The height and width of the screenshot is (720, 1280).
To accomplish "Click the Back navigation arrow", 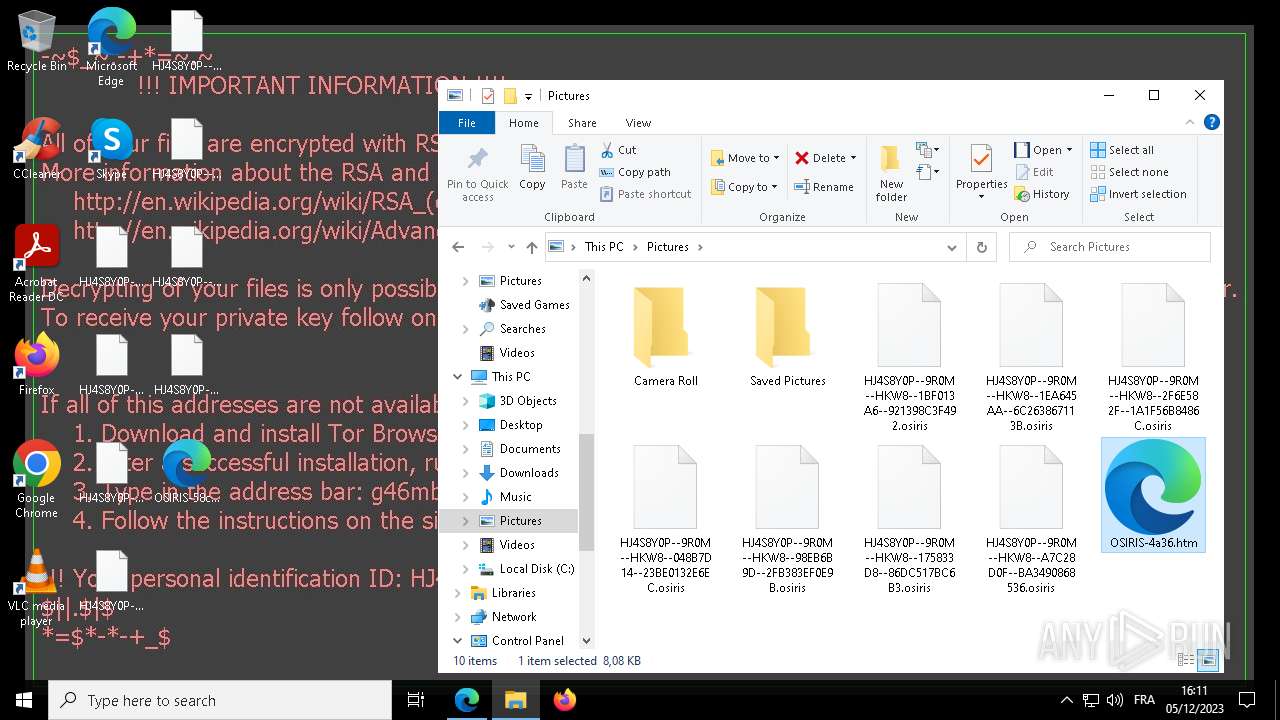I will pos(458,247).
